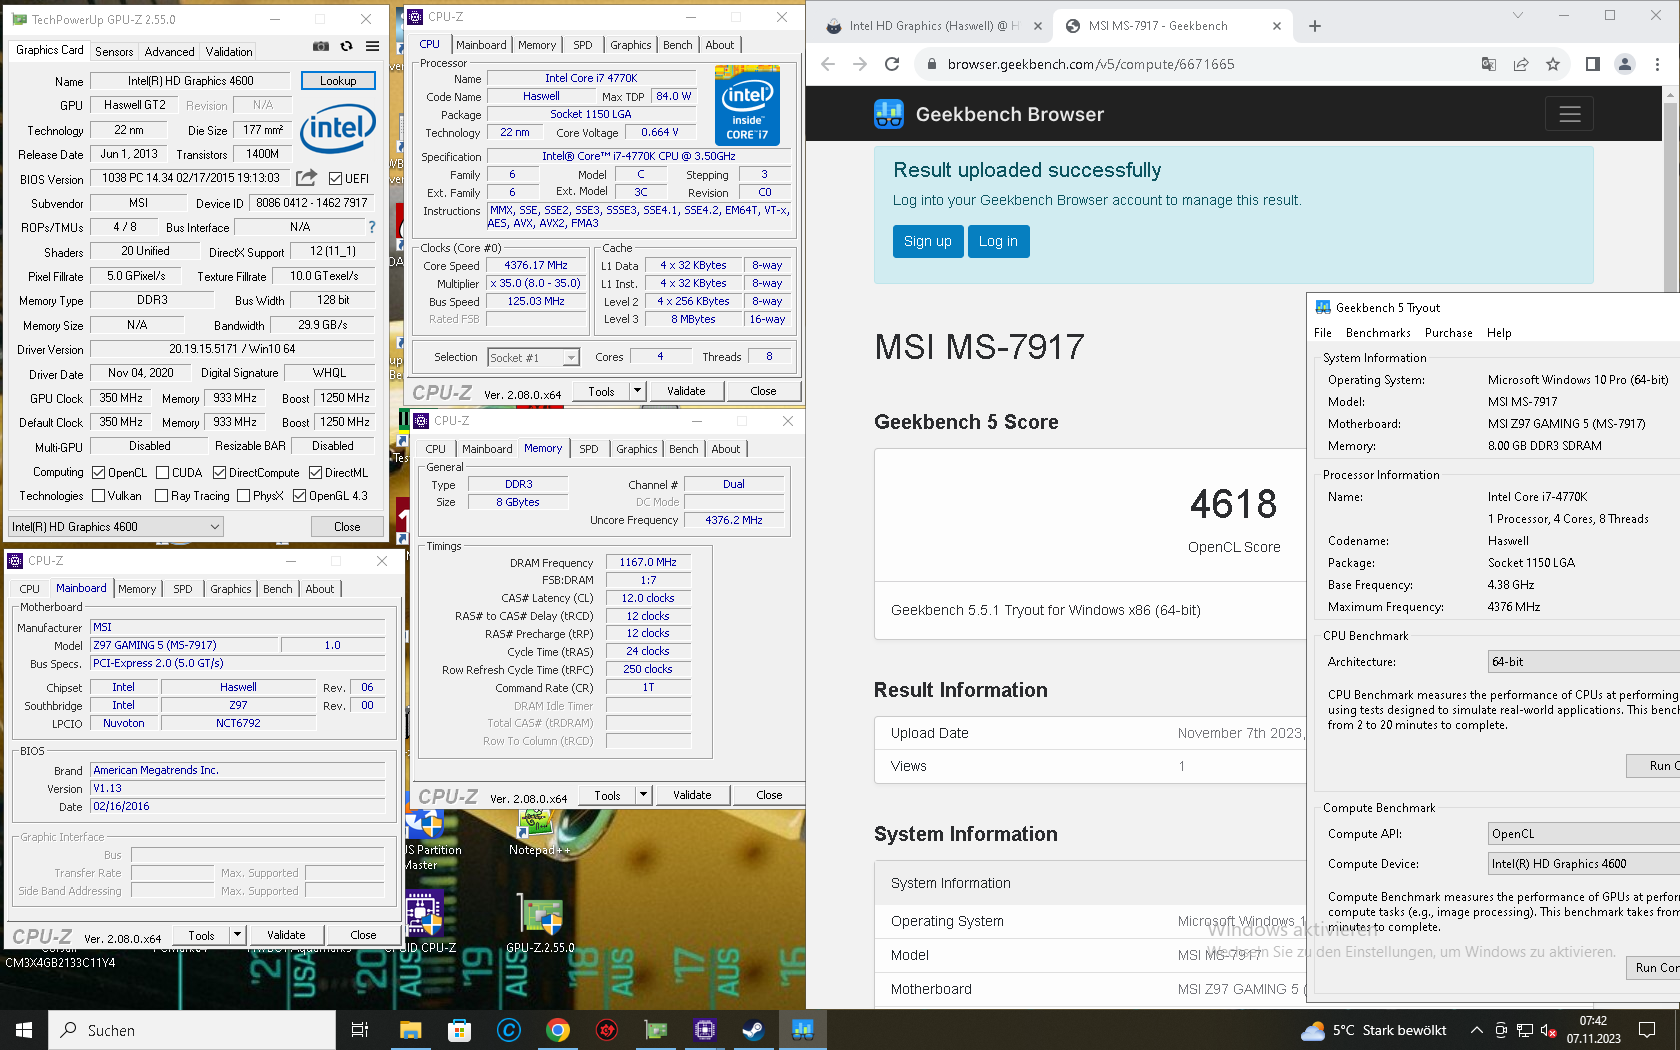Go back in Chrome browser
1680x1050 pixels.
[827, 64]
